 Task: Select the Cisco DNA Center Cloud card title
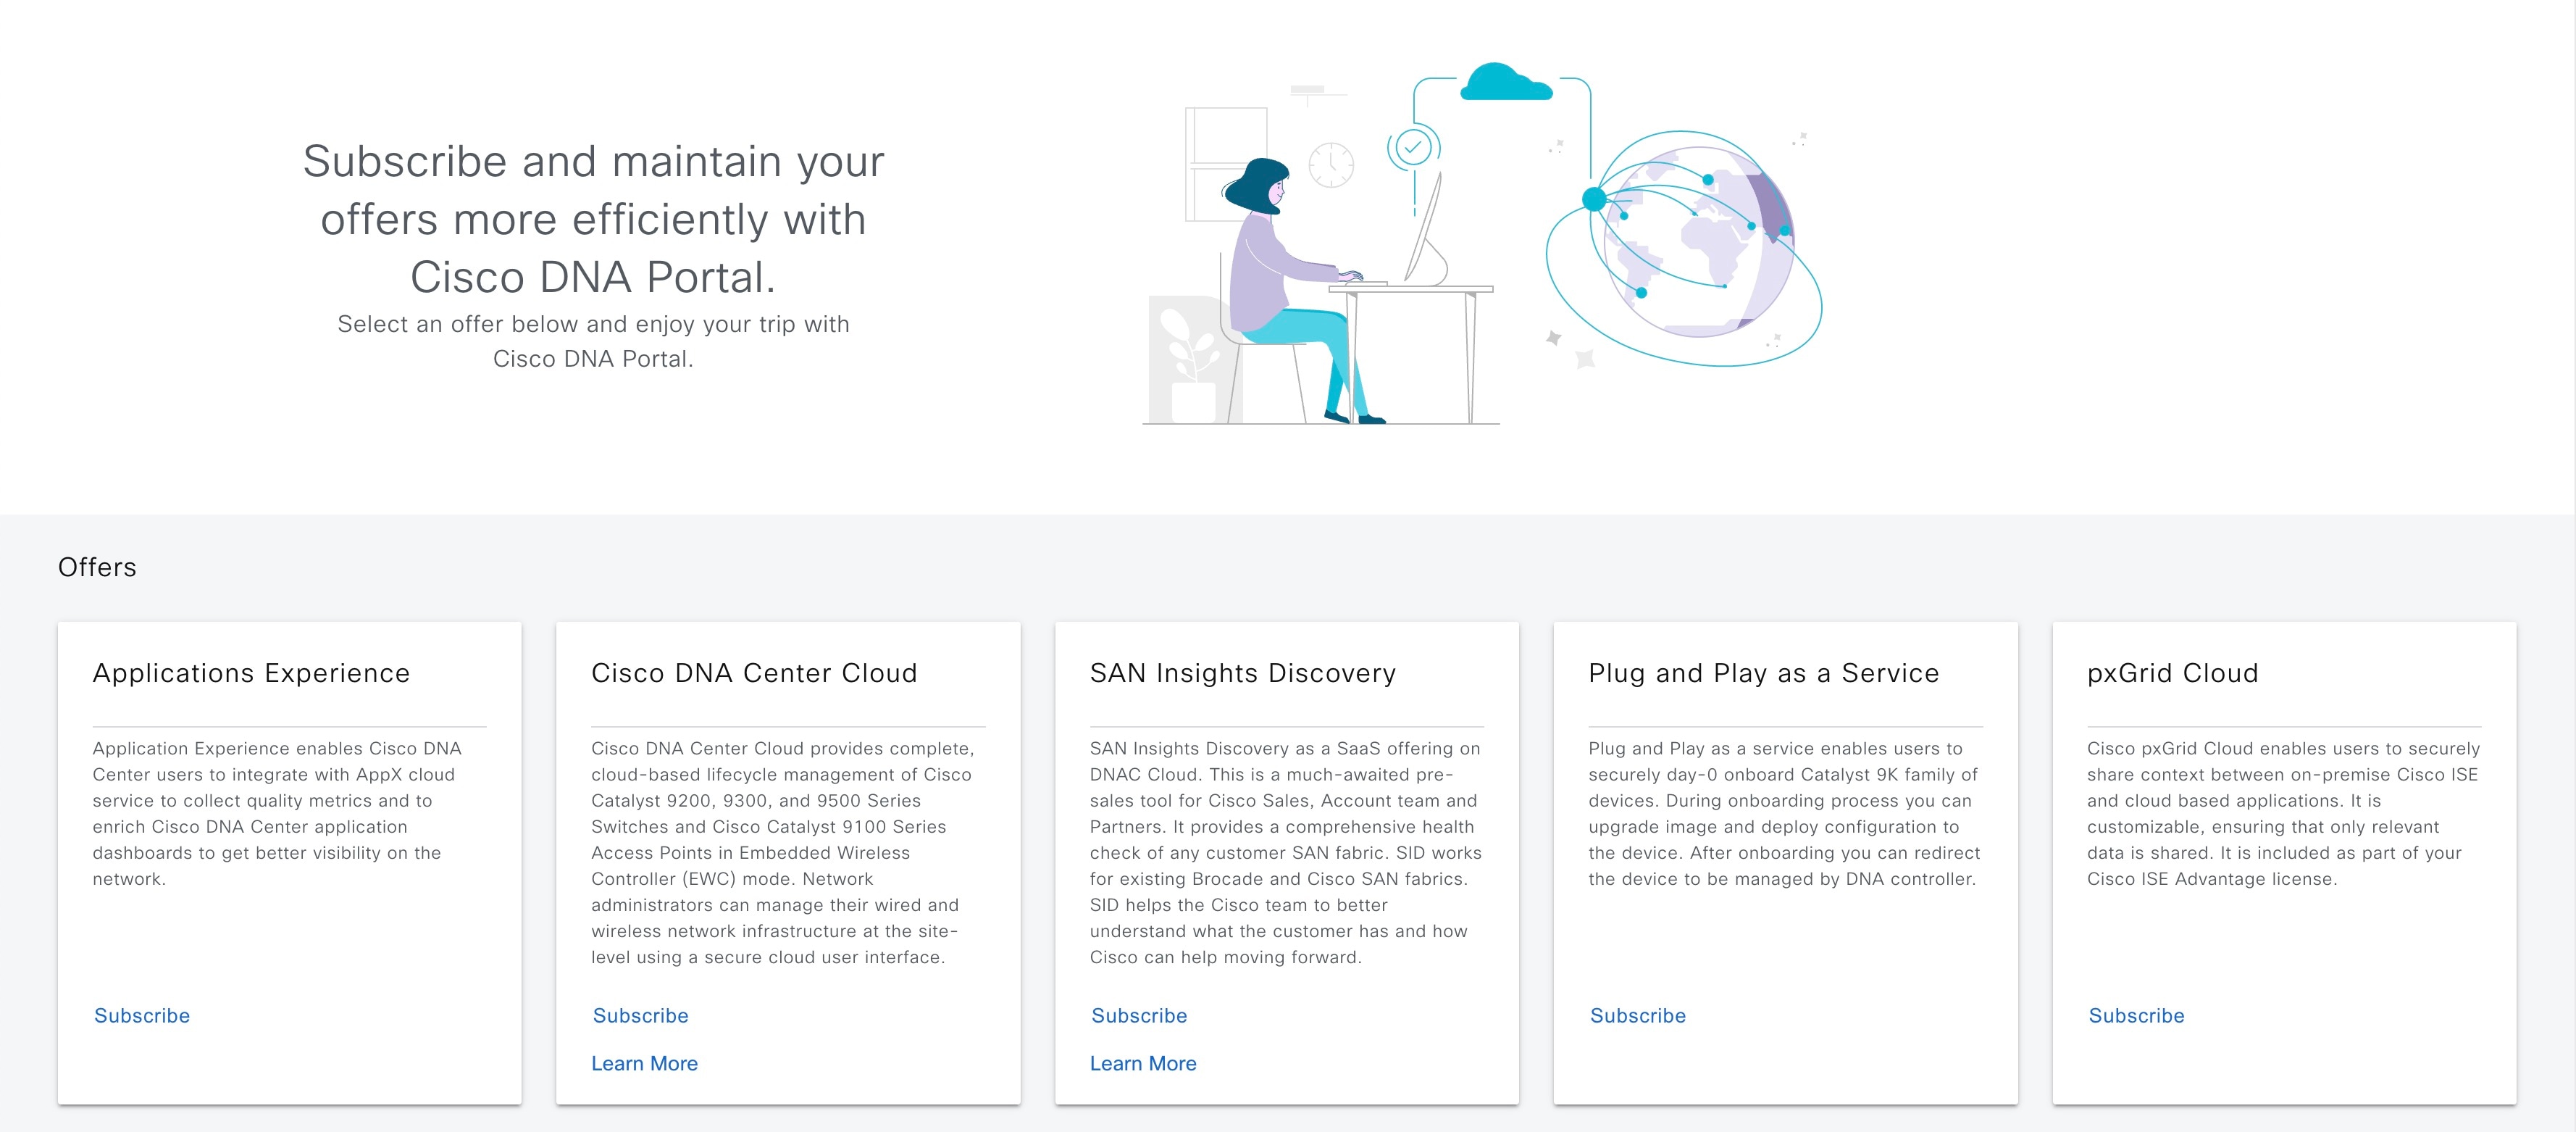tap(754, 673)
